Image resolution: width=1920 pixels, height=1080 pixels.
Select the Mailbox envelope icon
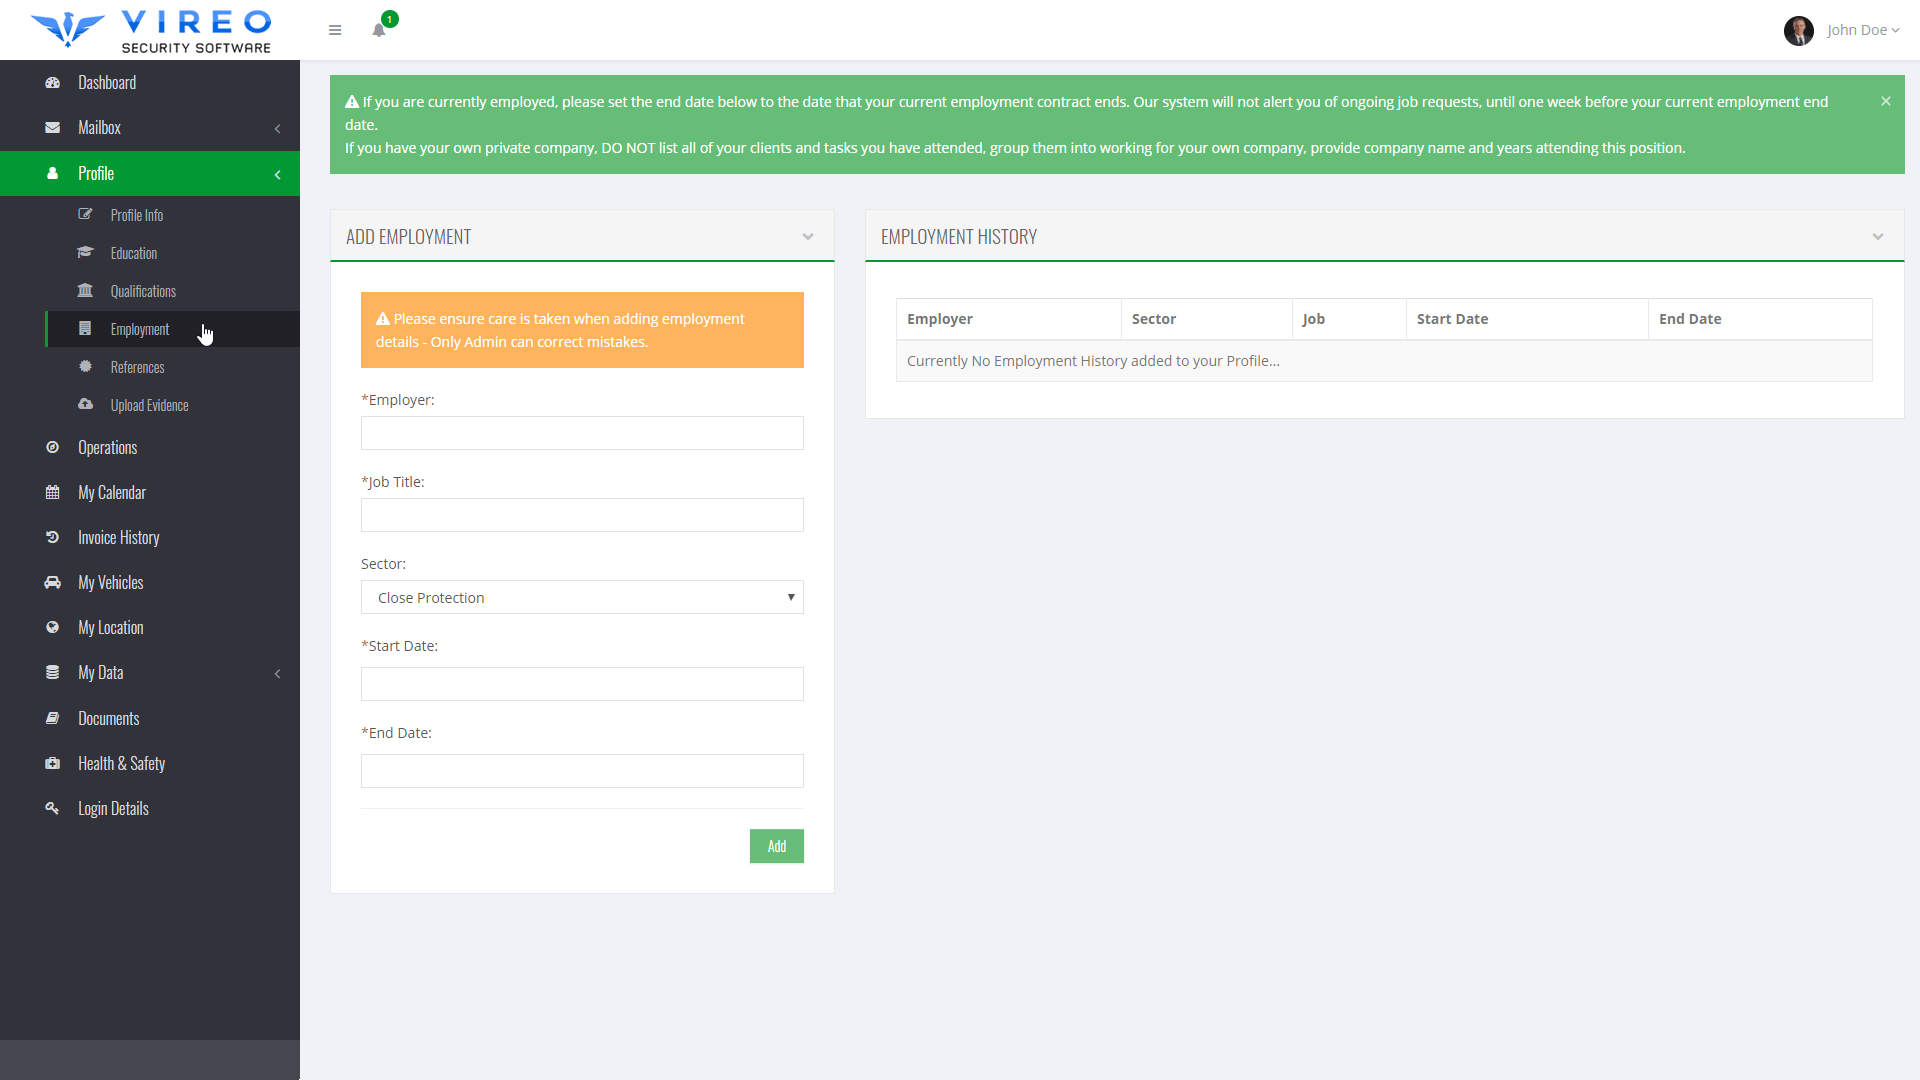click(52, 127)
